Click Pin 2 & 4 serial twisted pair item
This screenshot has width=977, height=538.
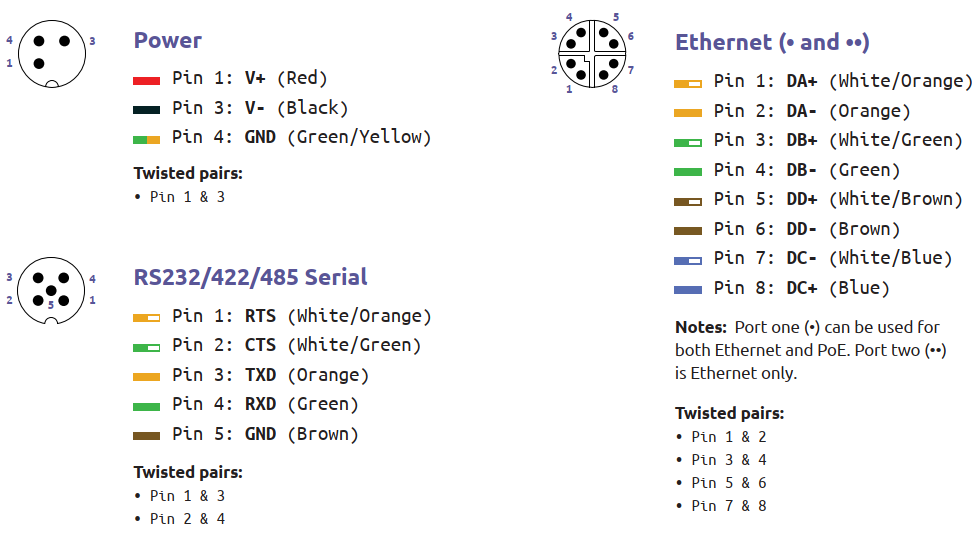(187, 519)
